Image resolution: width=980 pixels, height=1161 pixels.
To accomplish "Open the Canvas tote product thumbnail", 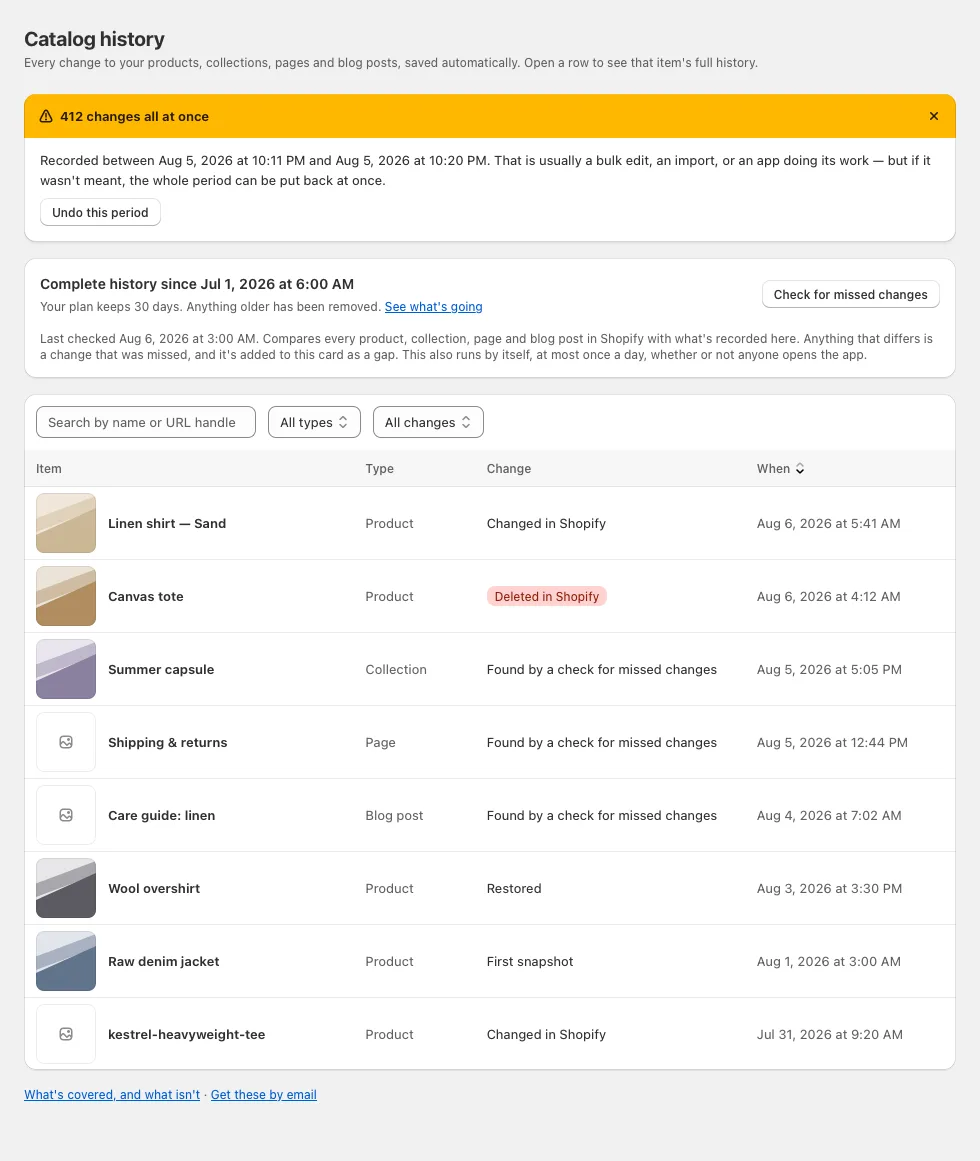I will [x=66, y=596].
